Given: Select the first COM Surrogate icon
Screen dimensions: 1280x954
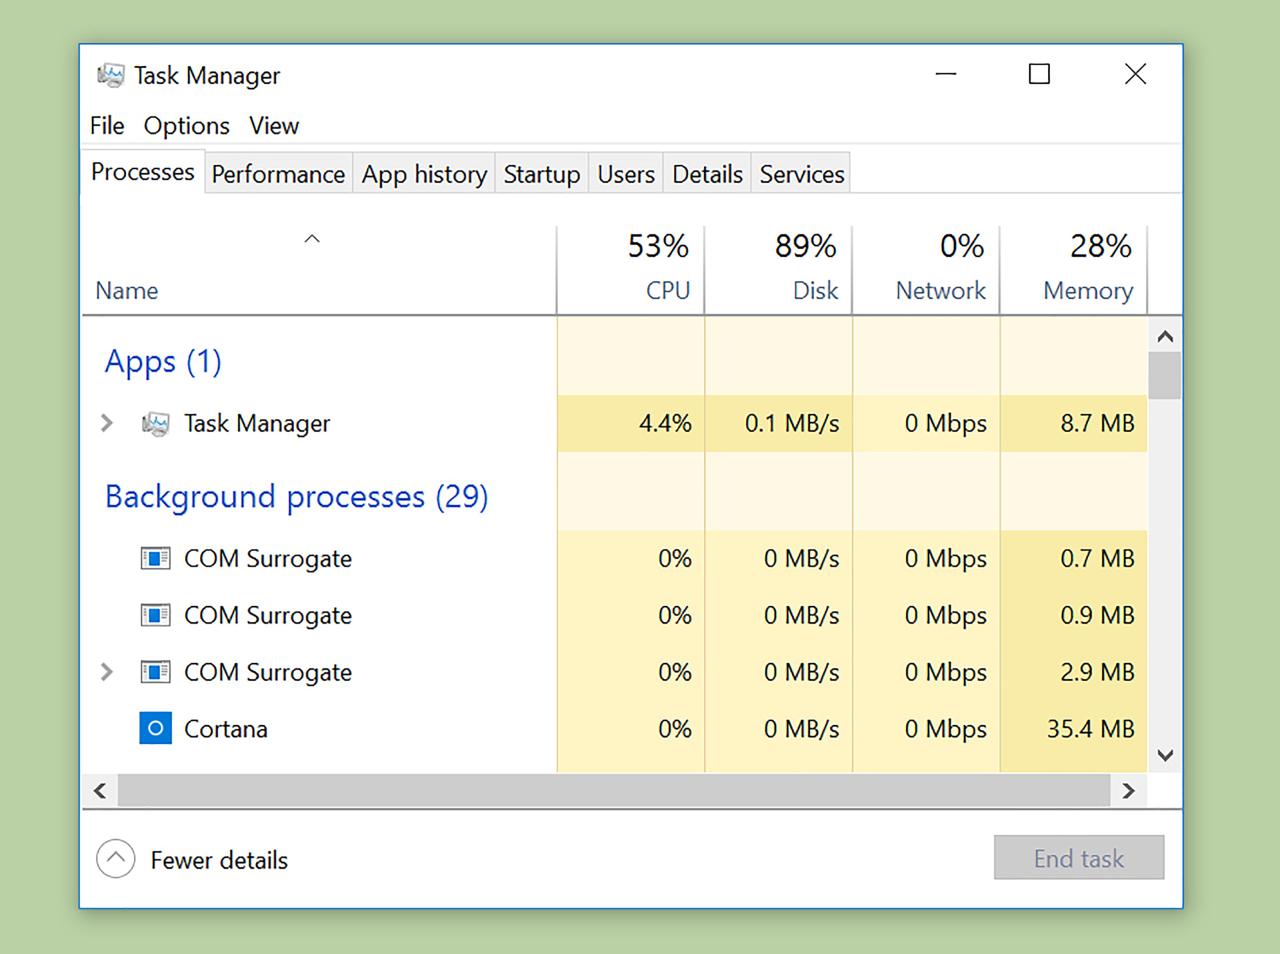Looking at the screenshot, I should point(155,558).
